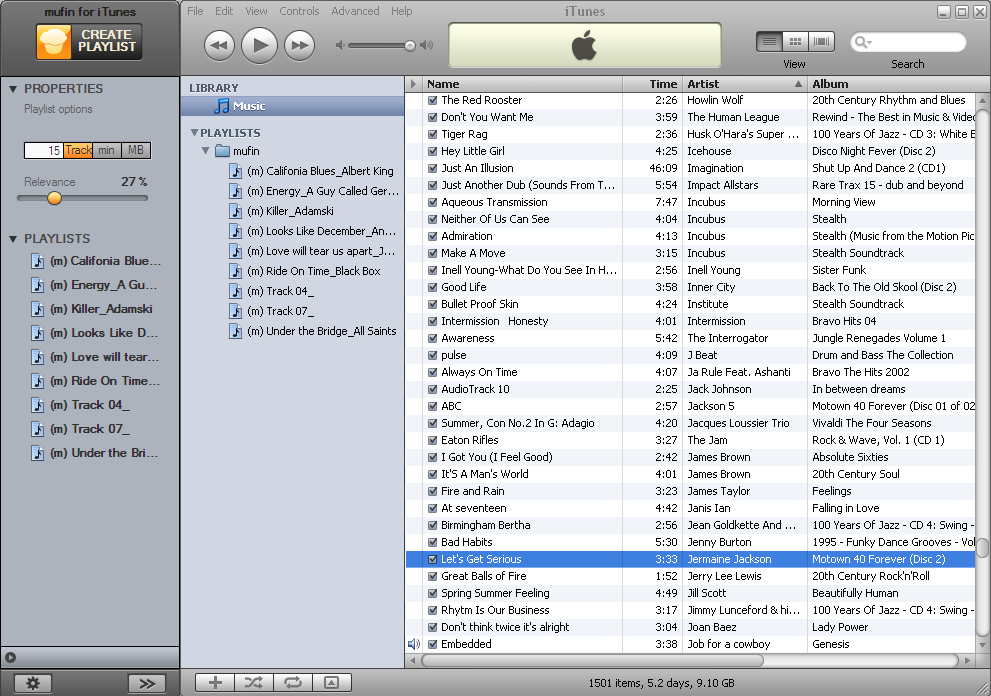
Task: Select mufin panel playlist (m) Energy_A Gu…
Action: click(x=94, y=285)
